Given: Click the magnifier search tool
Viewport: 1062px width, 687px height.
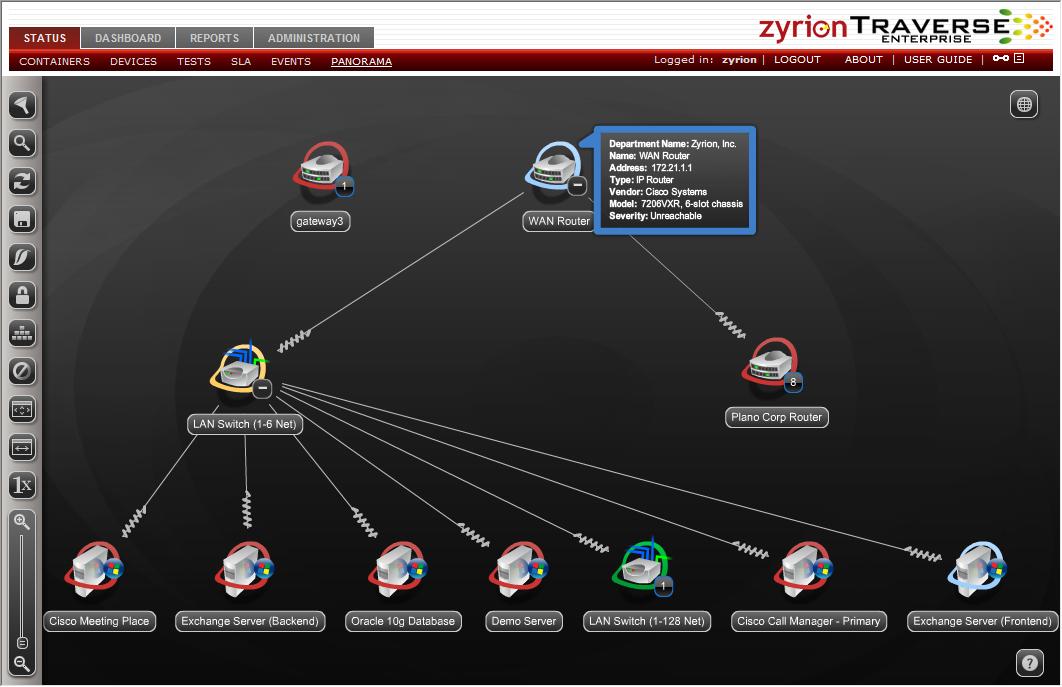Looking at the screenshot, I should [22, 143].
